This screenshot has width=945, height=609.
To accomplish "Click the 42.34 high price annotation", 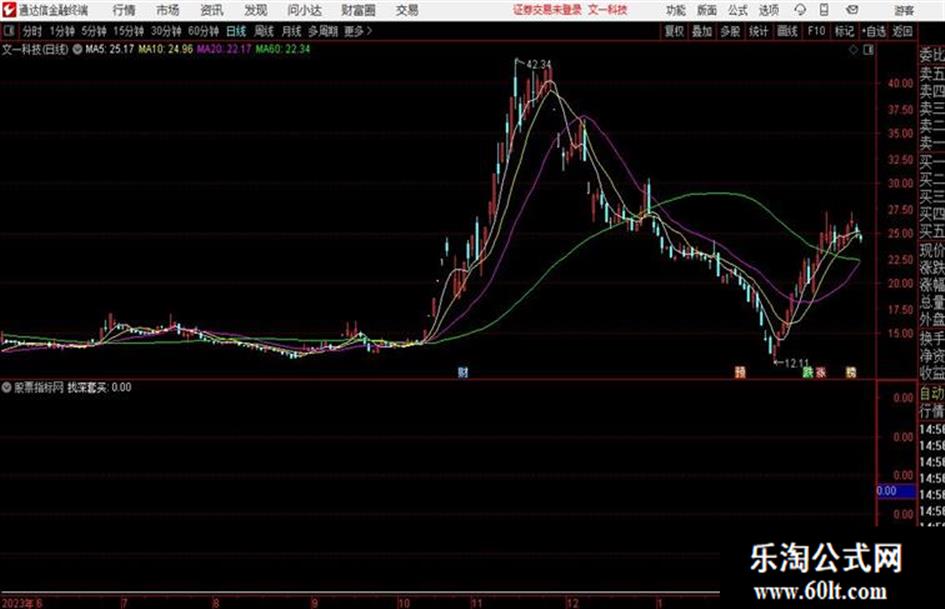I will (538, 64).
